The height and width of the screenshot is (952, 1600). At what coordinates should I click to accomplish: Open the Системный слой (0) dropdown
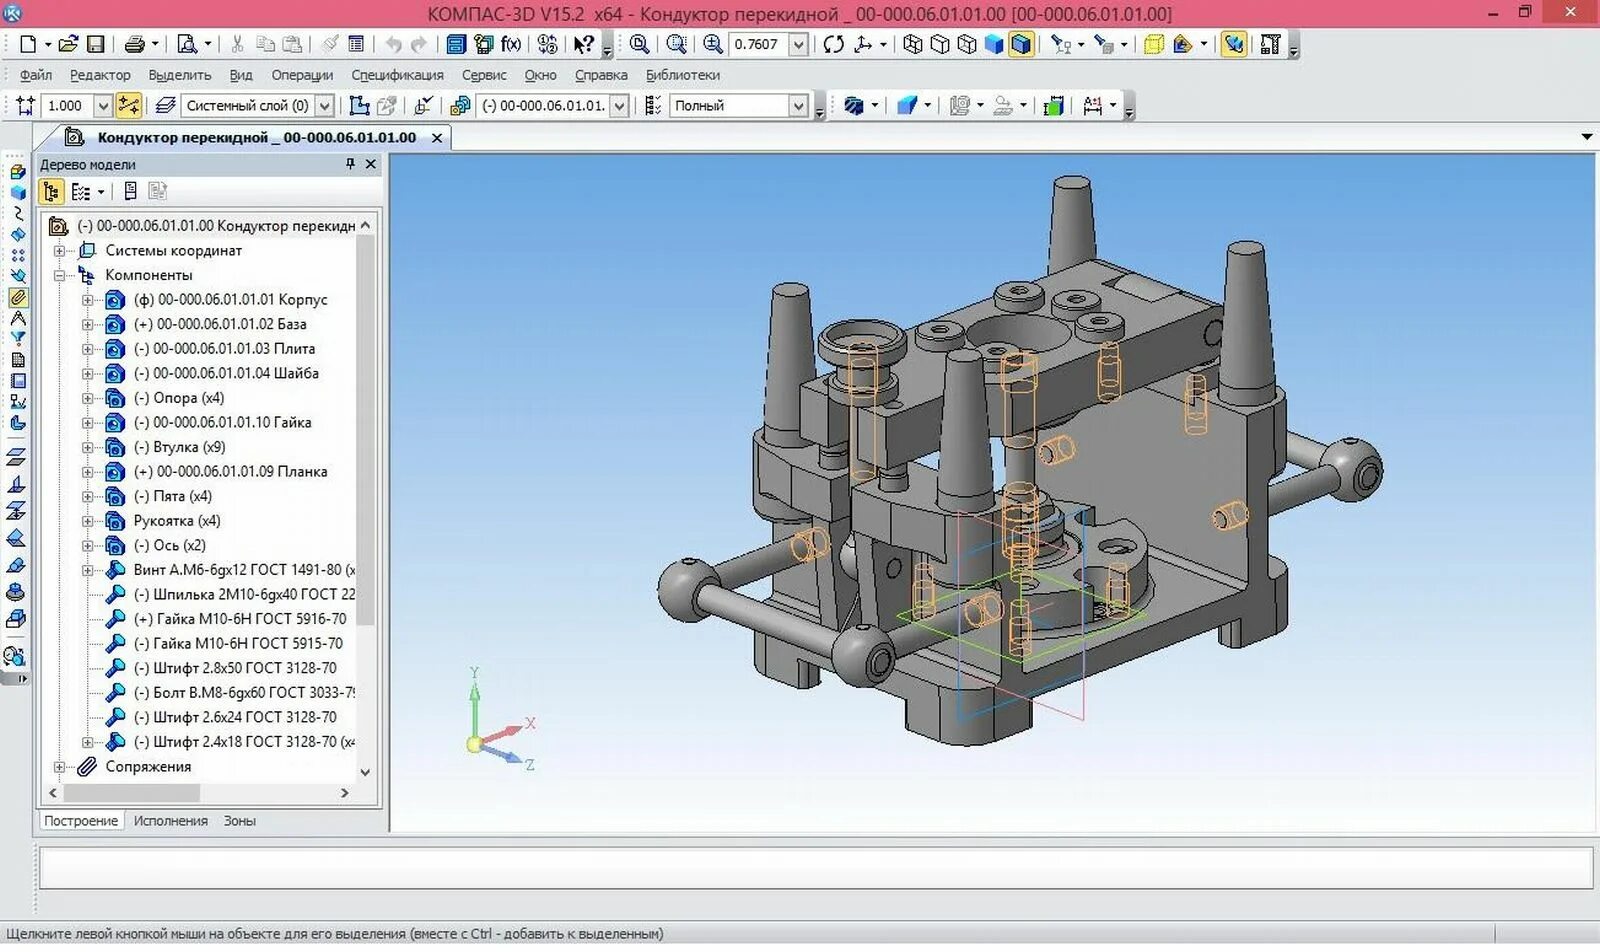(x=324, y=105)
